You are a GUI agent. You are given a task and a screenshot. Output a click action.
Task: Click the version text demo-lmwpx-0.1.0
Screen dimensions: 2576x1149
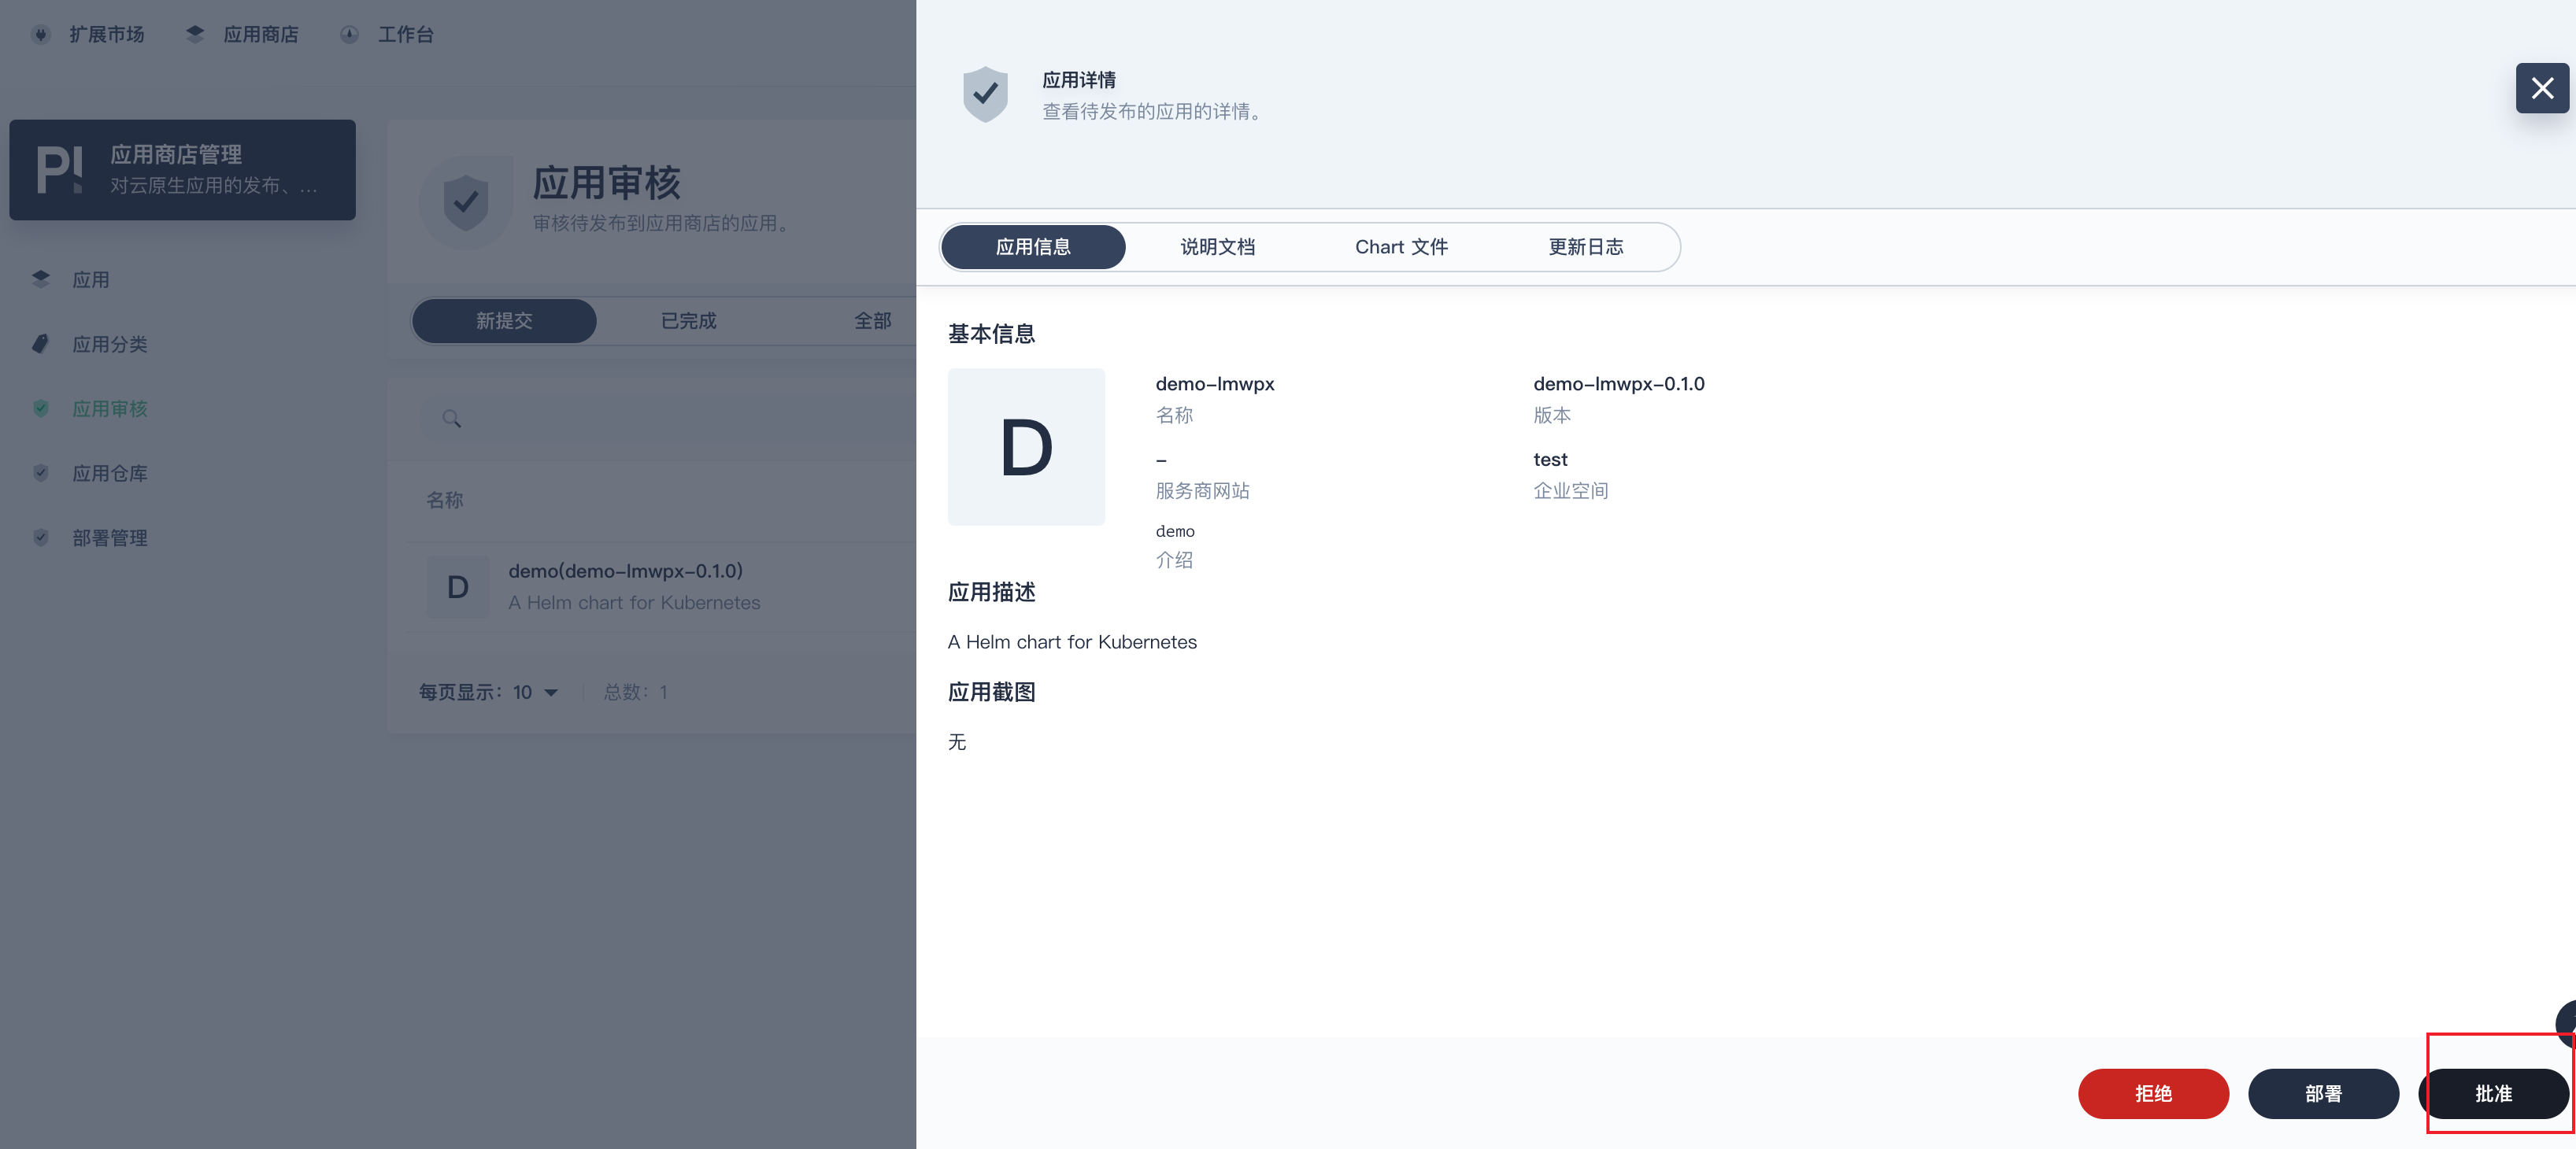tap(1619, 384)
